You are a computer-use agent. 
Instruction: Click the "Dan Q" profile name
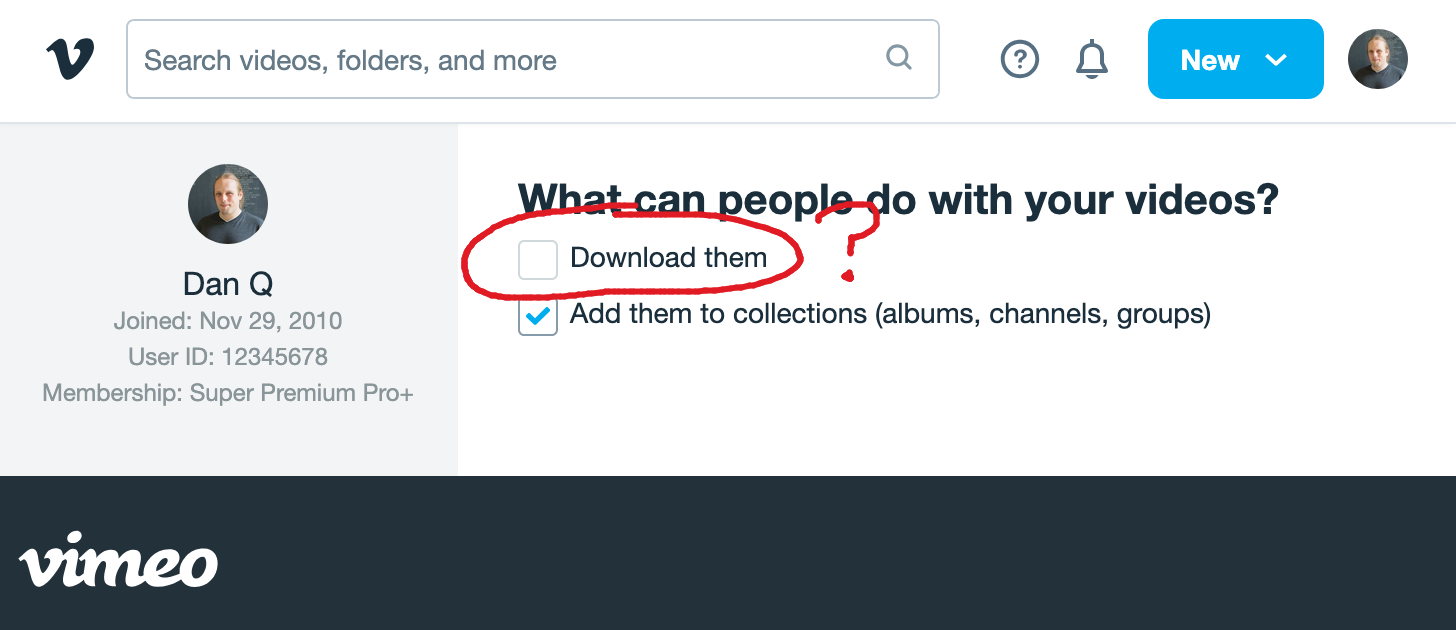click(228, 284)
